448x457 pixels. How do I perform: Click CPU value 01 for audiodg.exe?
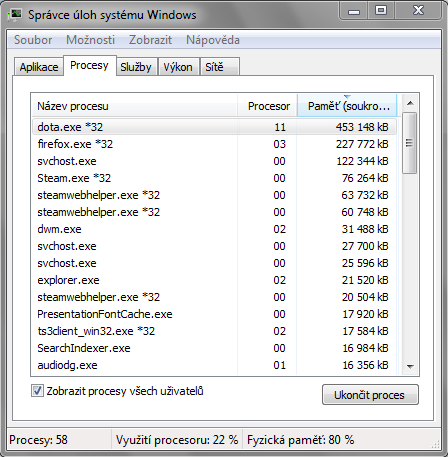click(279, 365)
